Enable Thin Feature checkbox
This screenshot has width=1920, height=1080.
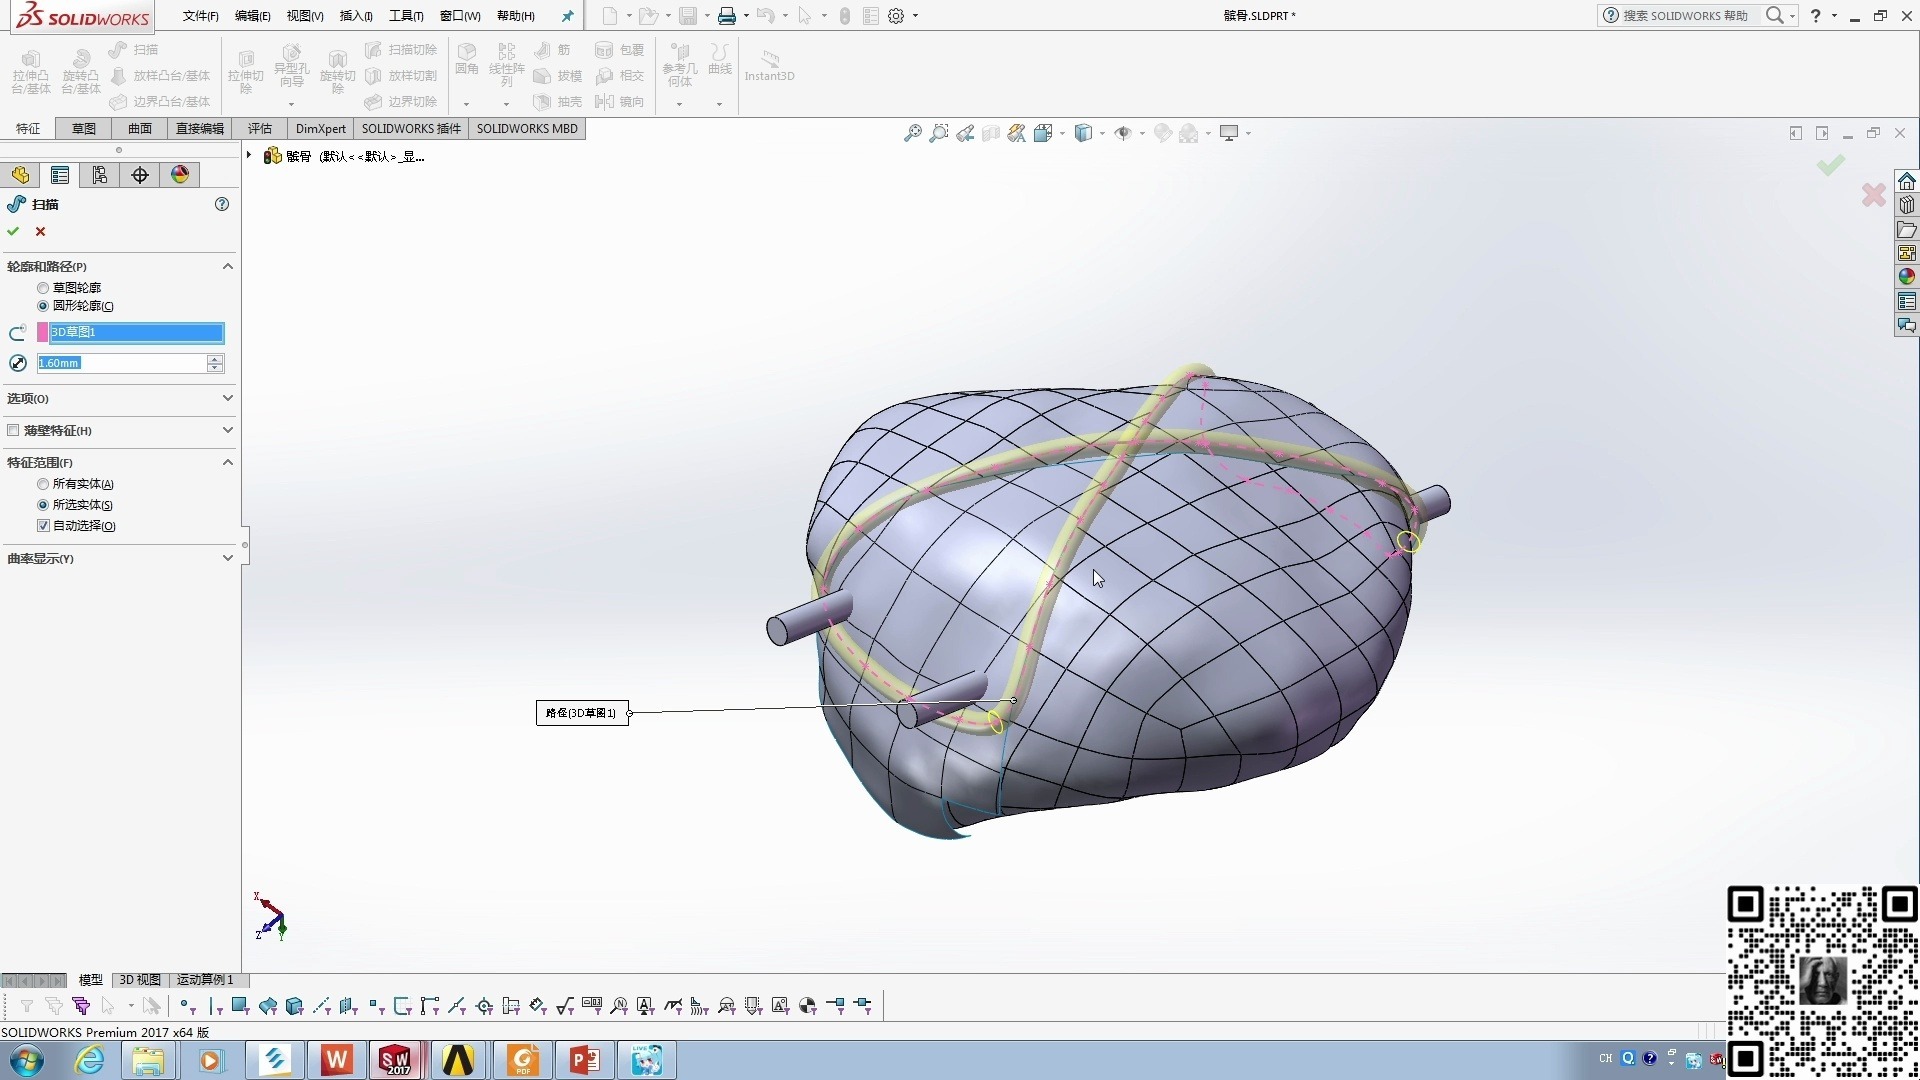13,430
